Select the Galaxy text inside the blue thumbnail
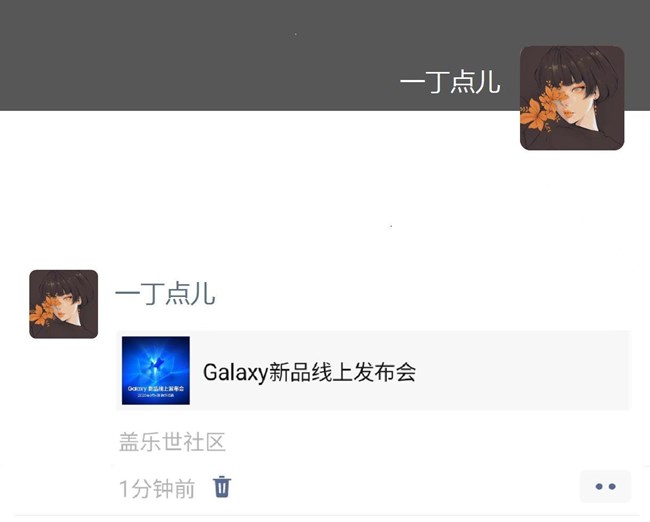Viewport: 650px width, 522px height. pos(137,389)
